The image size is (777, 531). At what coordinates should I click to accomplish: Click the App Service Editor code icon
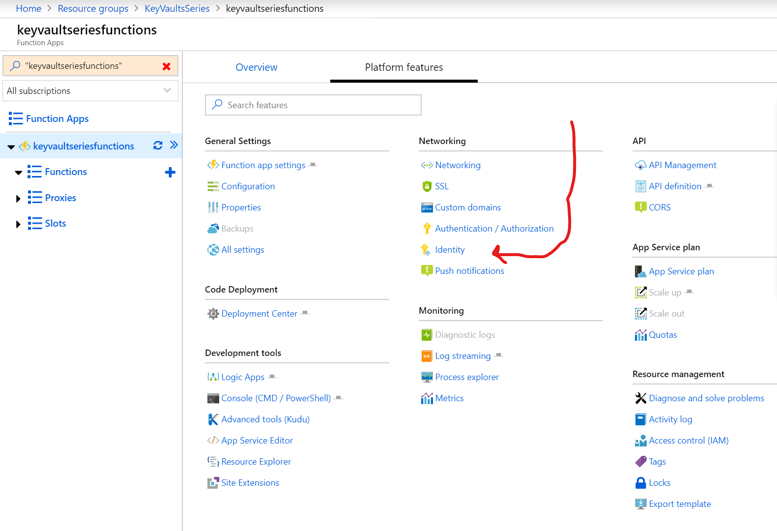pyautogui.click(x=213, y=440)
